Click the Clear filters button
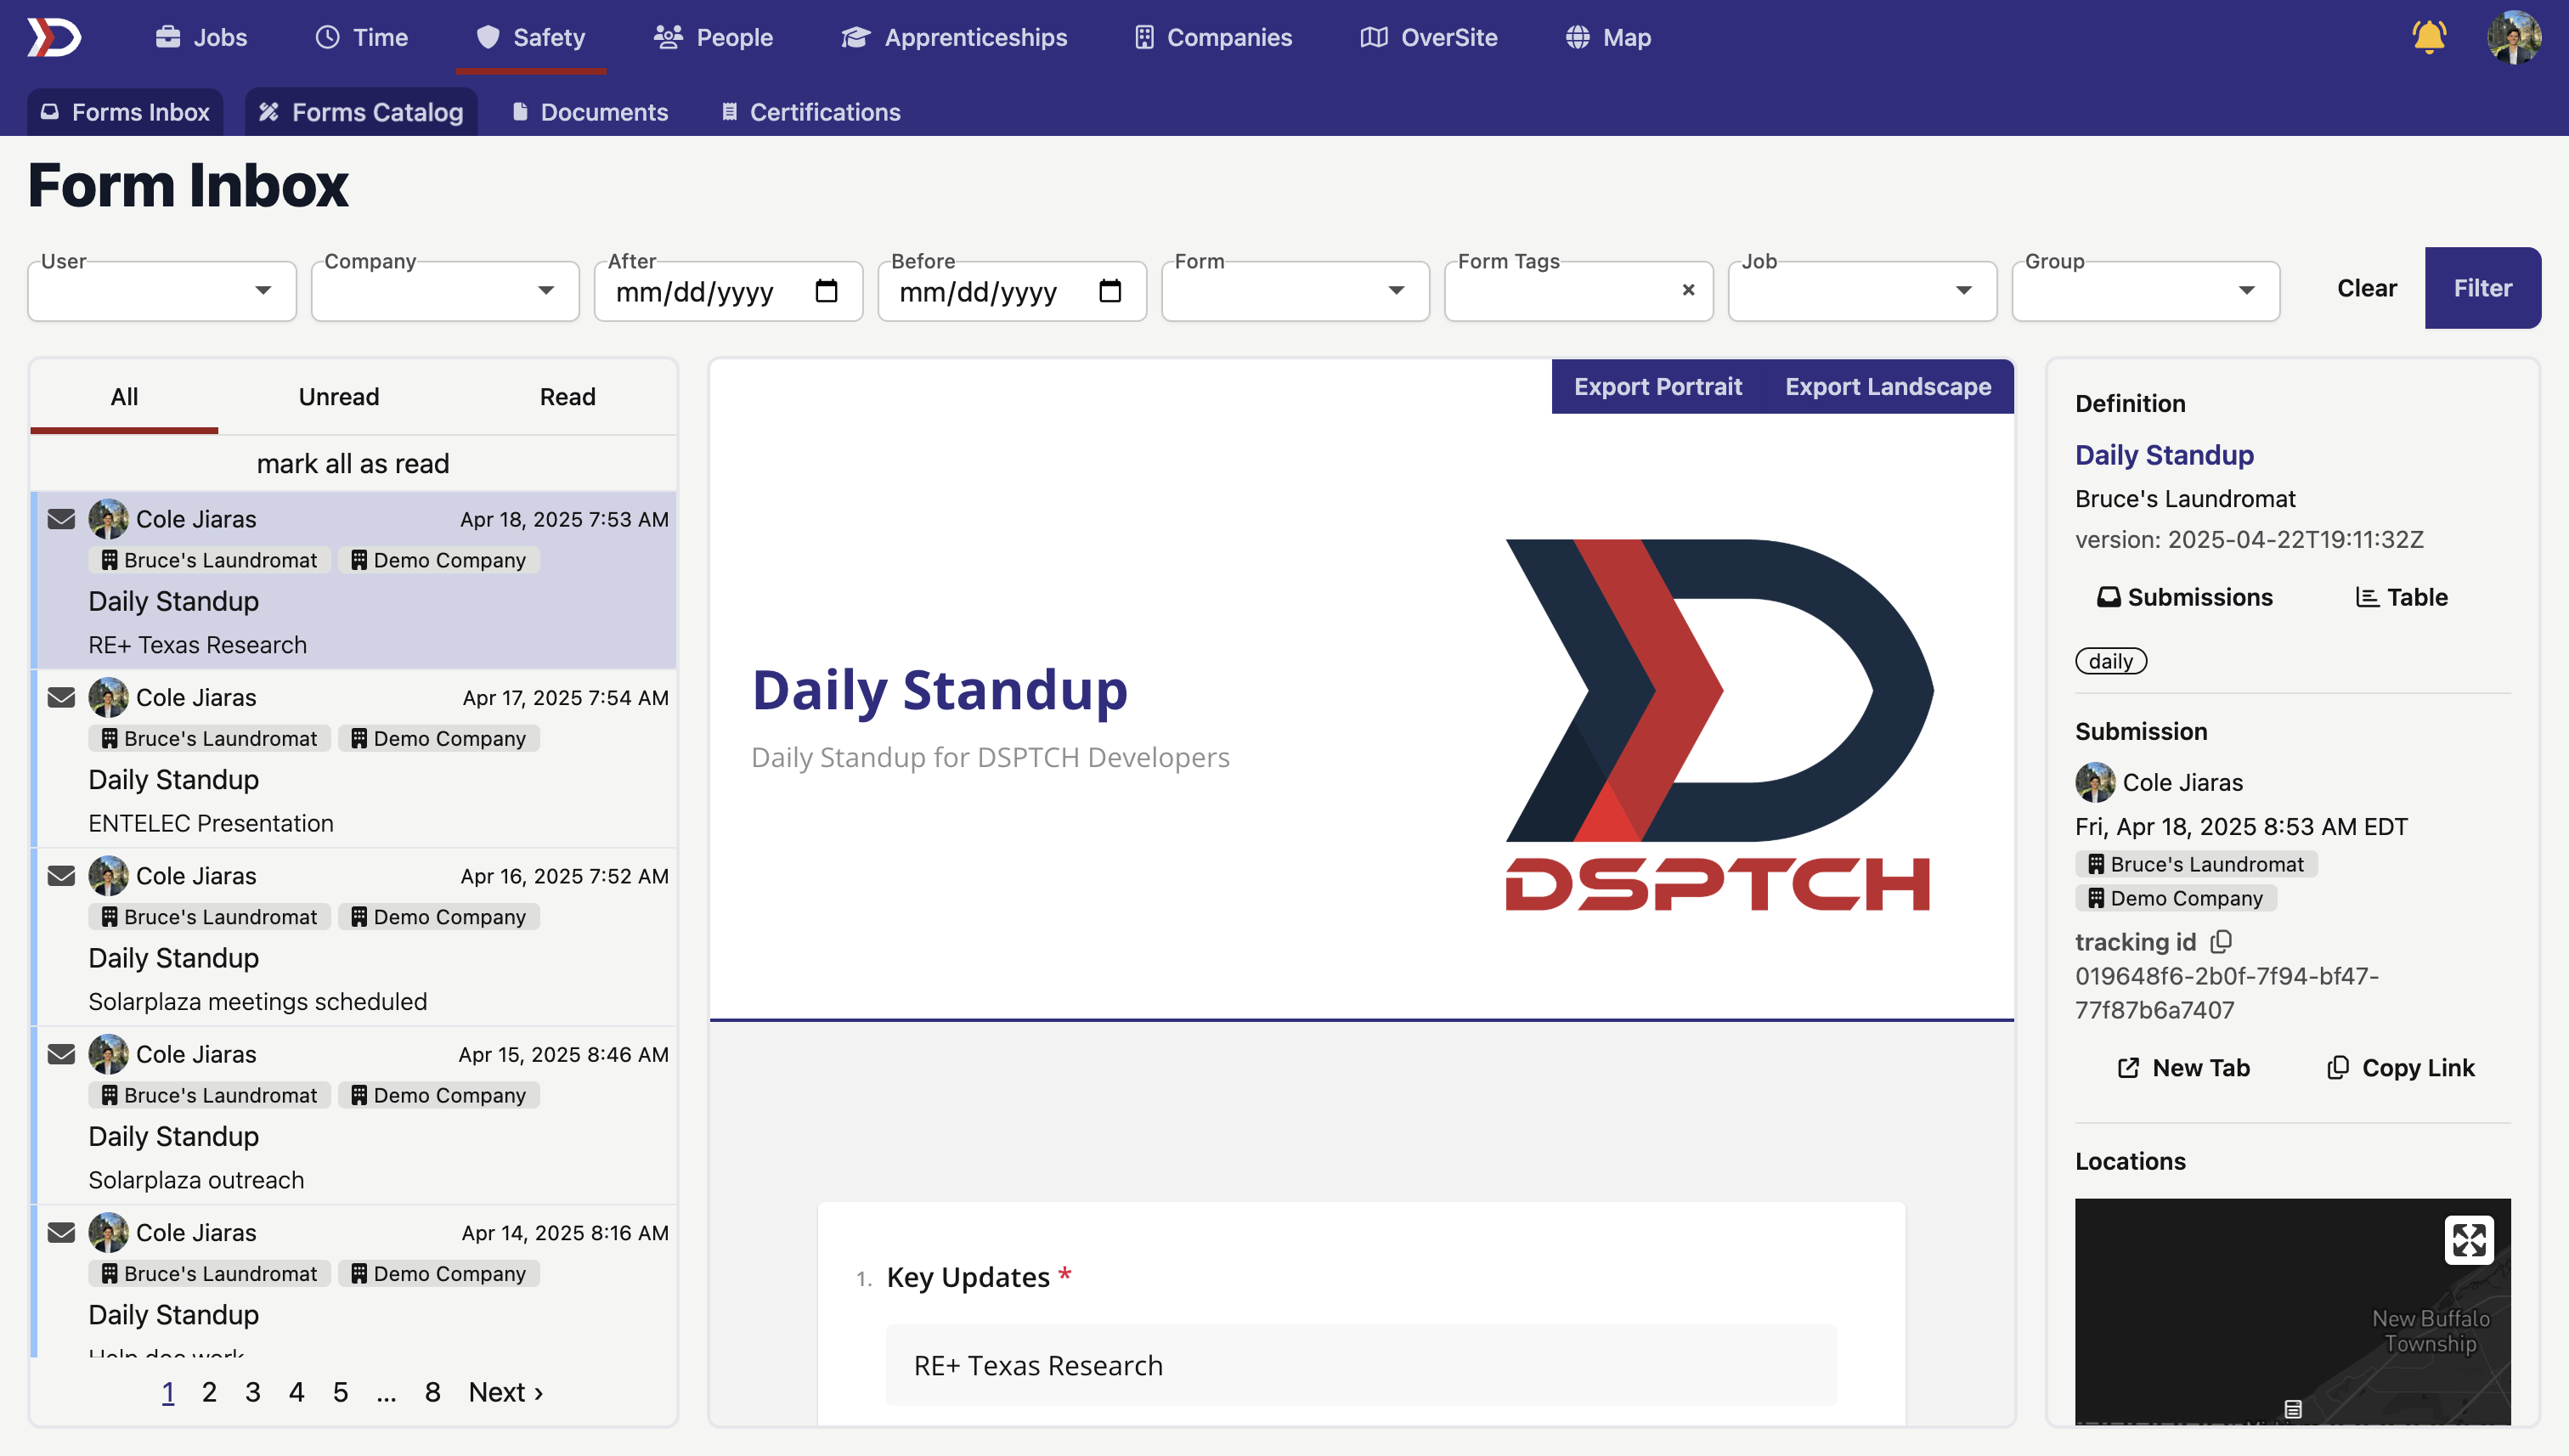2569x1456 pixels. (2366, 288)
